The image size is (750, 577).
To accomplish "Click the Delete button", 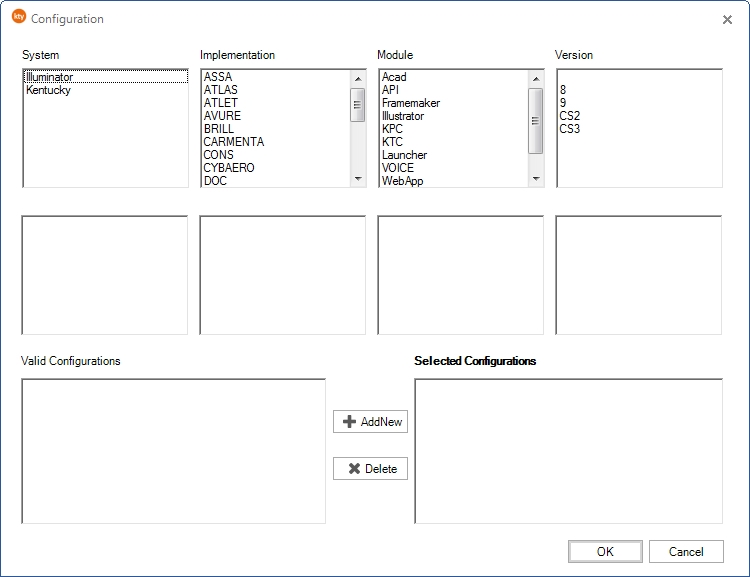I will click(370, 469).
